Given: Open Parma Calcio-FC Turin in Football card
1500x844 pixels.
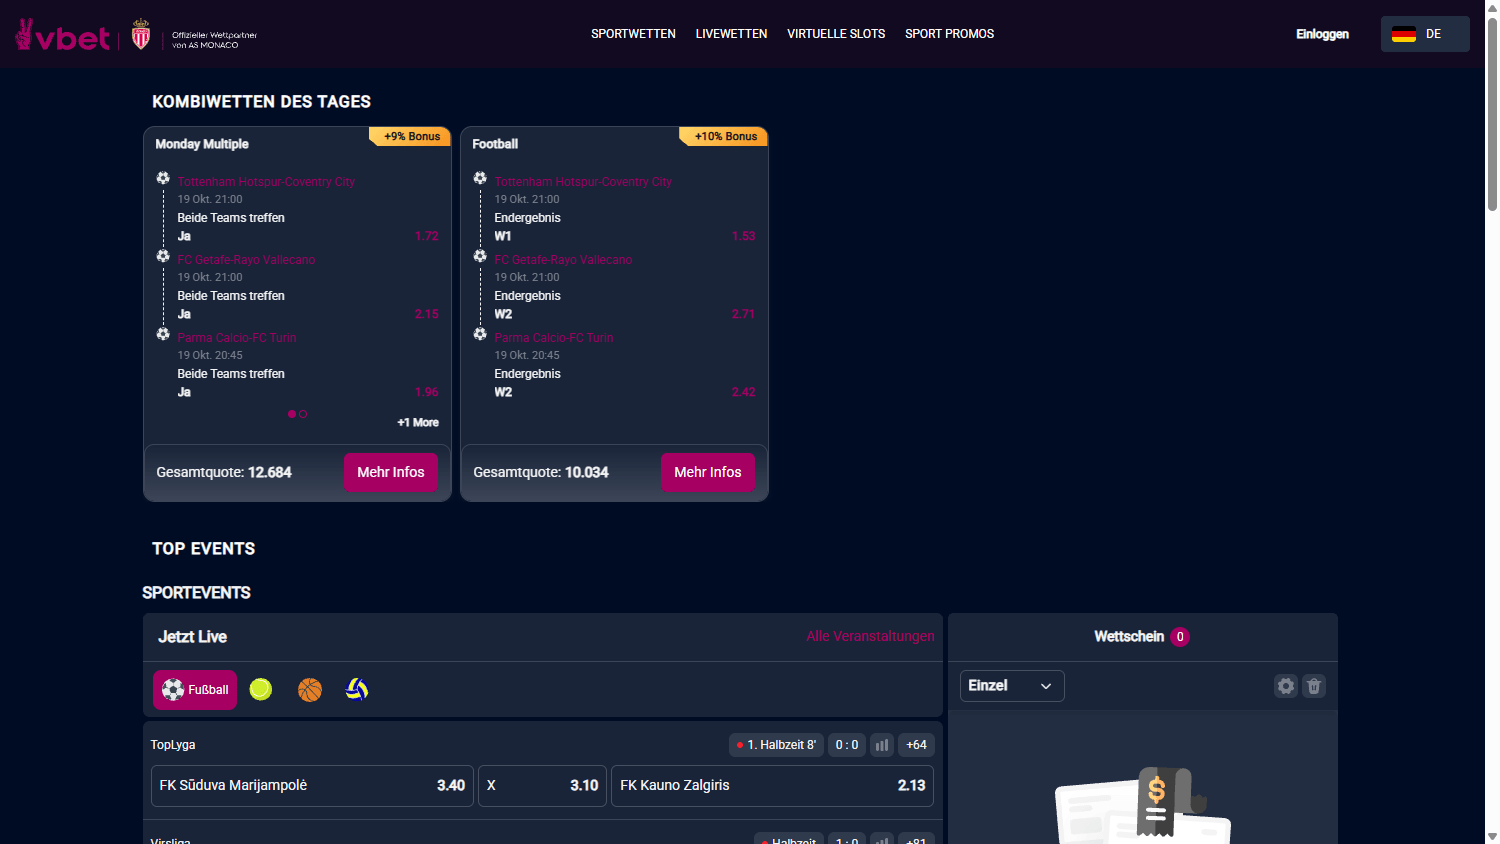Looking at the screenshot, I should (x=554, y=338).
